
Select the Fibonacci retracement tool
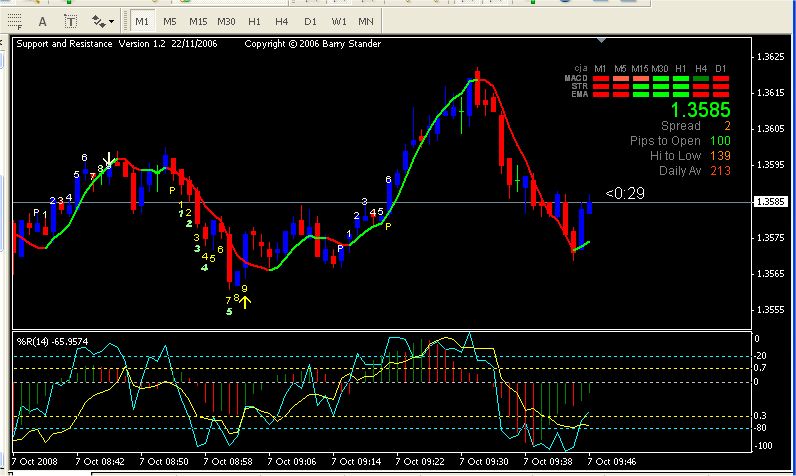13,20
